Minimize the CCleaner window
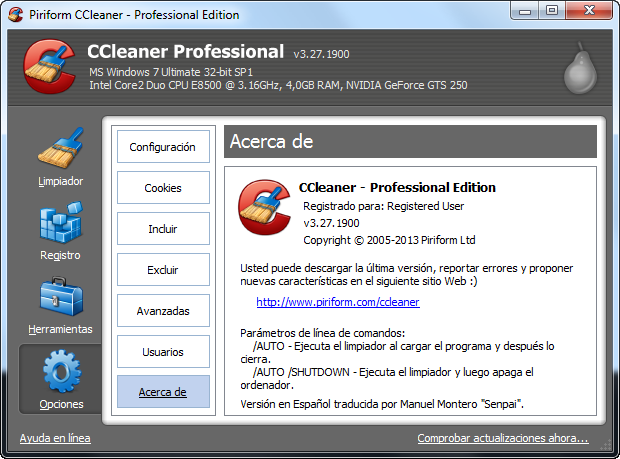Screen dimensions: 620x459 coord(524,11)
